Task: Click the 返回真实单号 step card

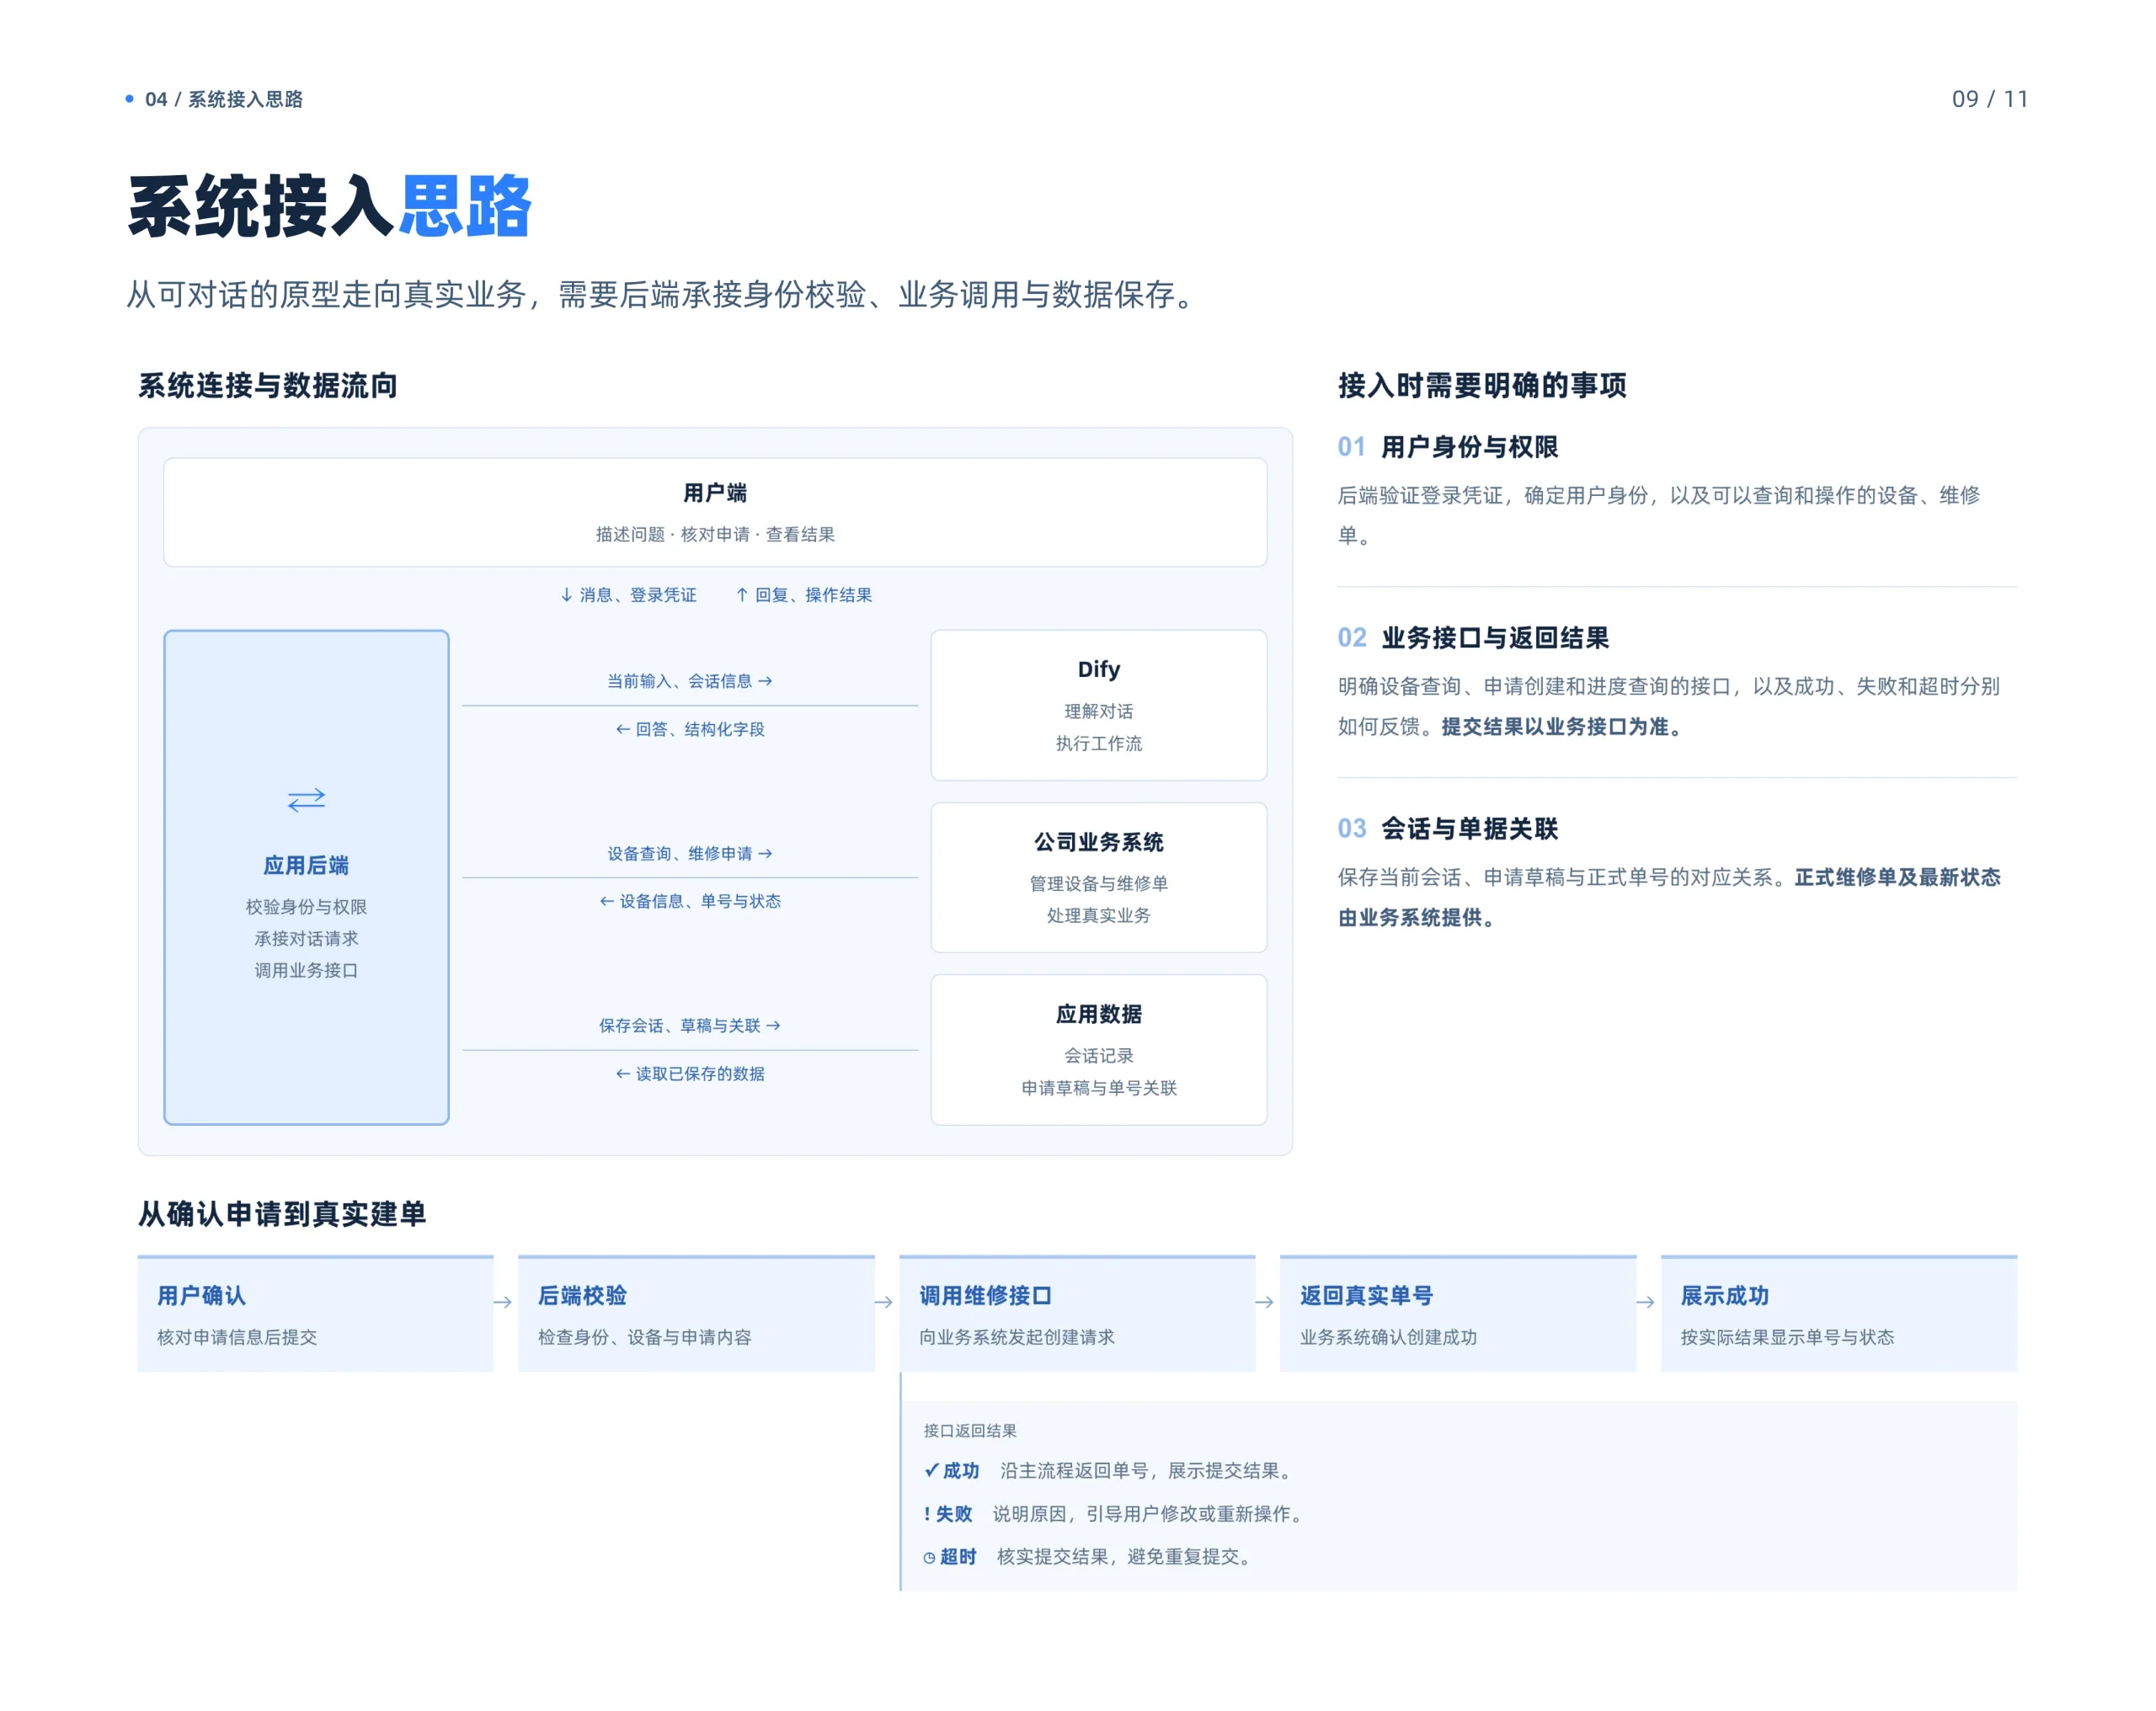Action: tap(1458, 1313)
